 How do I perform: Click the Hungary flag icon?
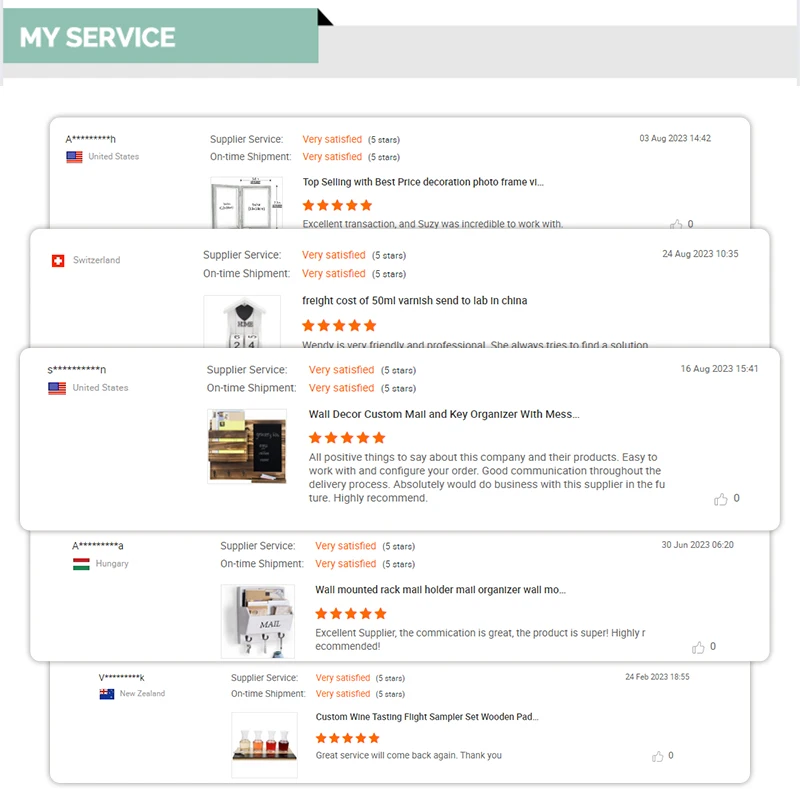point(82,564)
